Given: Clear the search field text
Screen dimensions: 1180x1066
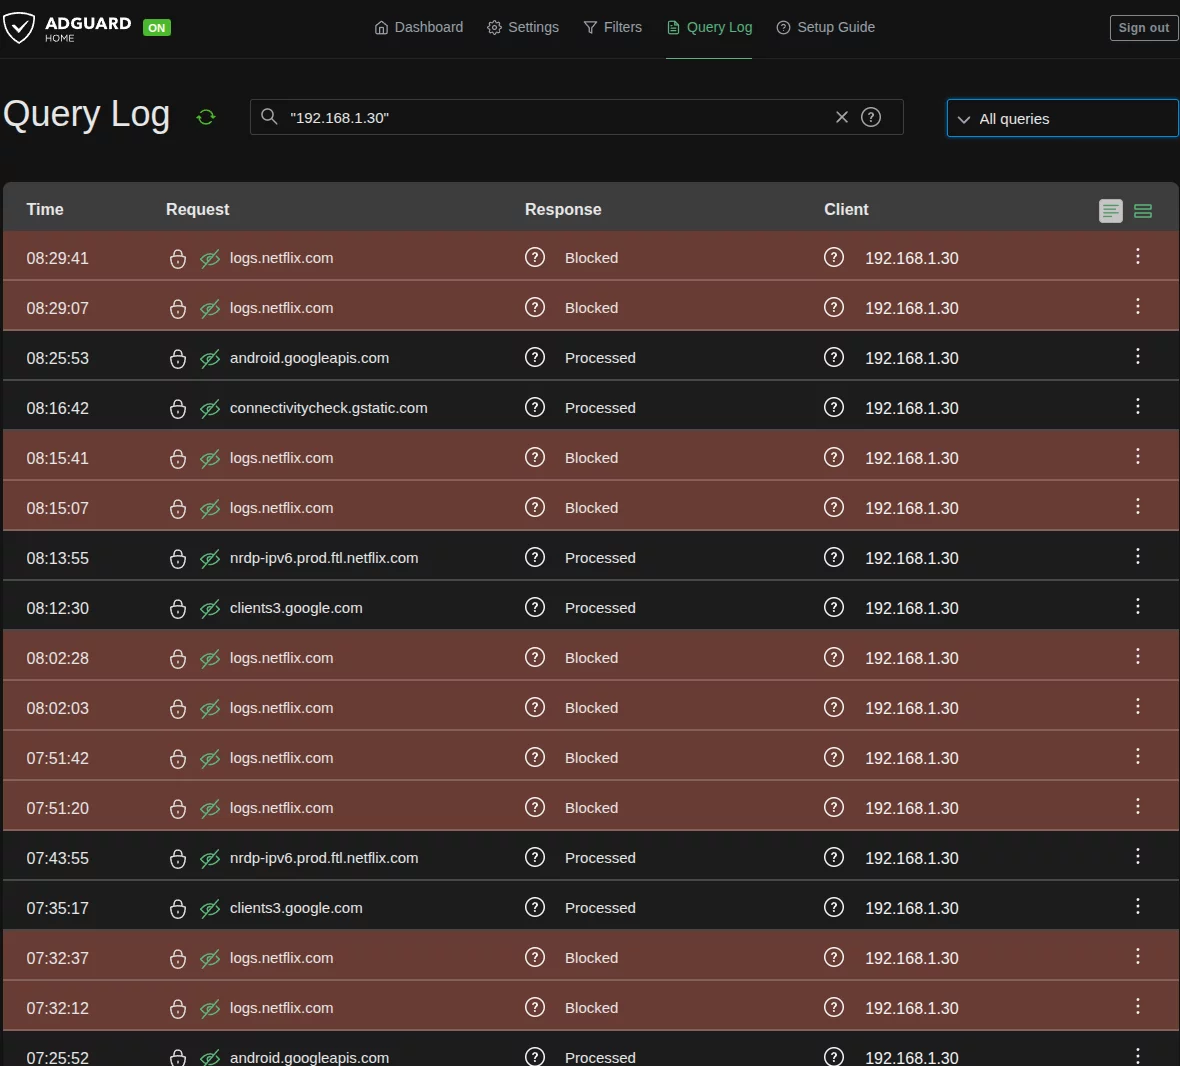Looking at the screenshot, I should coord(841,117).
